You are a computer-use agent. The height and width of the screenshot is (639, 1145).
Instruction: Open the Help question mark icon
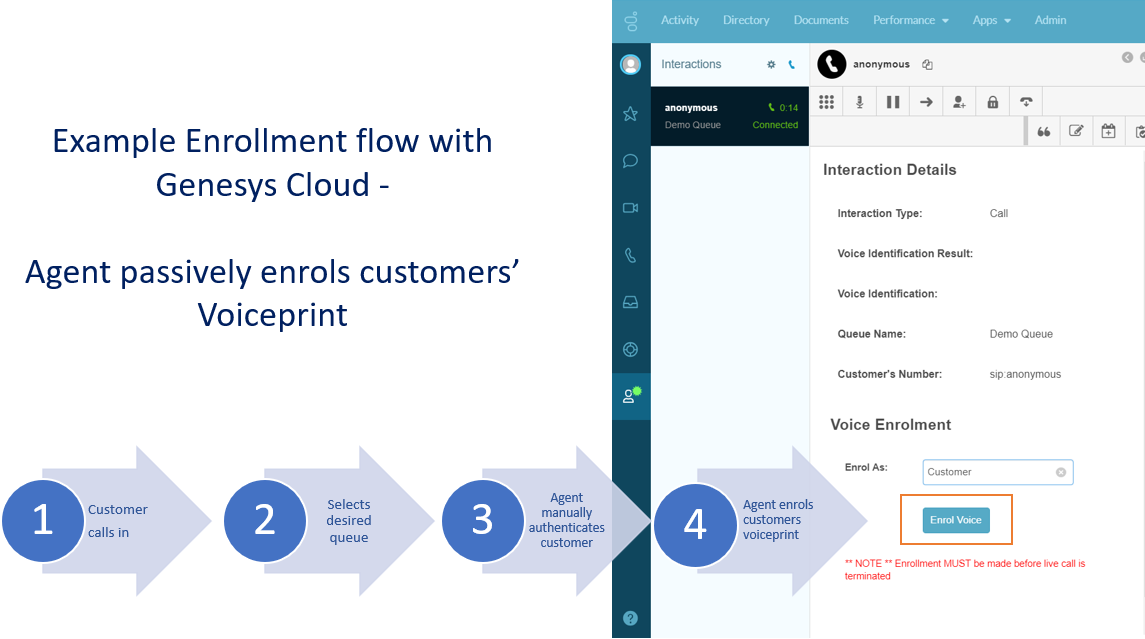click(630, 618)
